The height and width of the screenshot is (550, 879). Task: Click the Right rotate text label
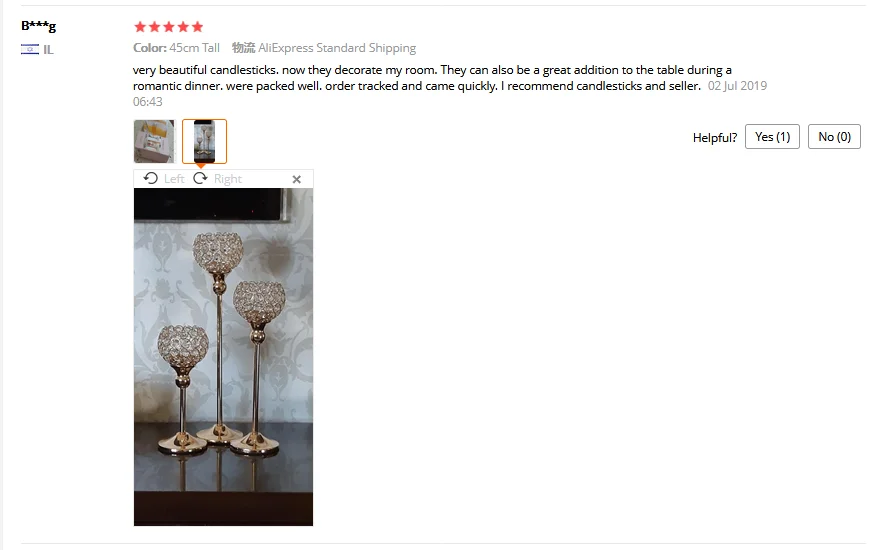pos(228,179)
